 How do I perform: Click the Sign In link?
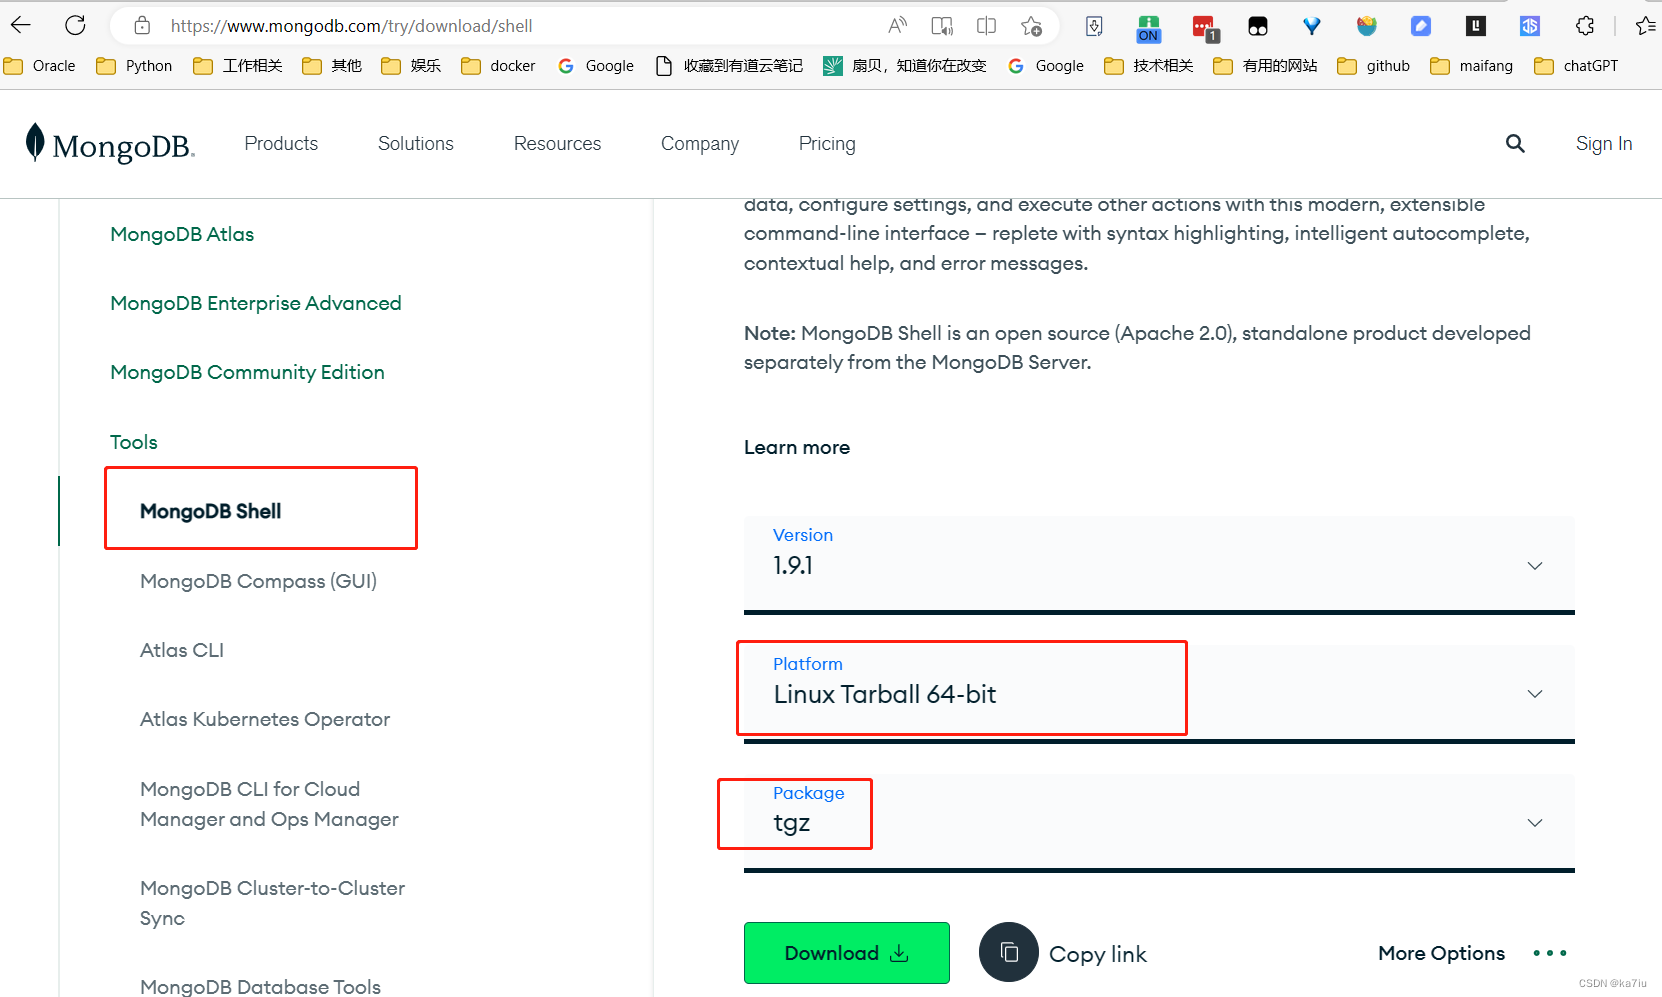coord(1603,143)
